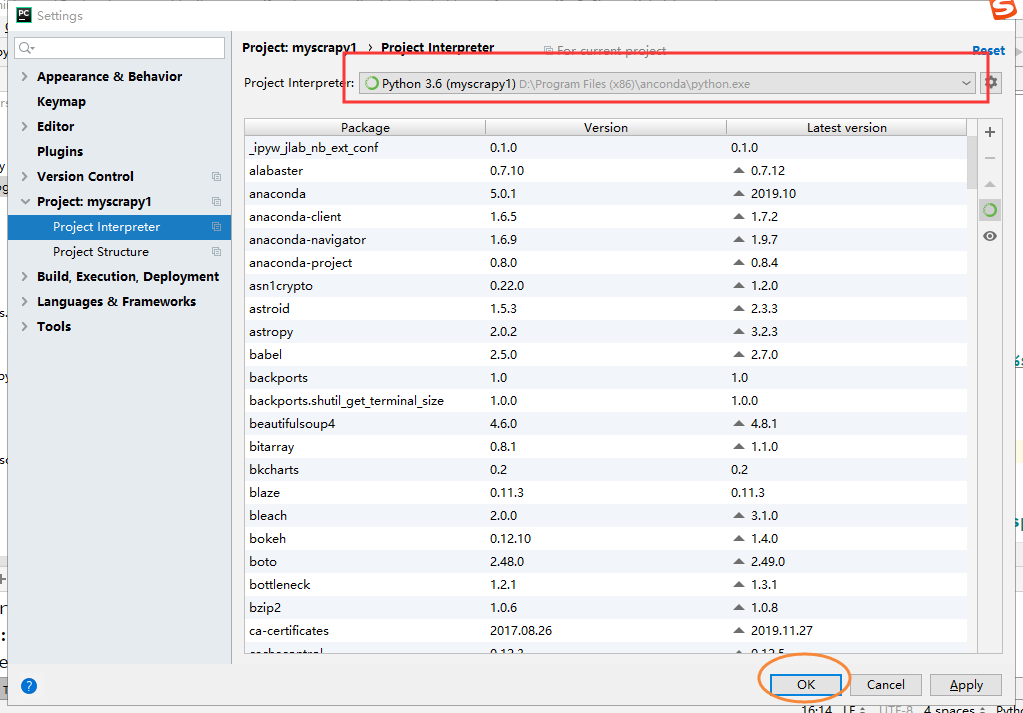
Task: Click the install package plus icon
Action: 990,132
